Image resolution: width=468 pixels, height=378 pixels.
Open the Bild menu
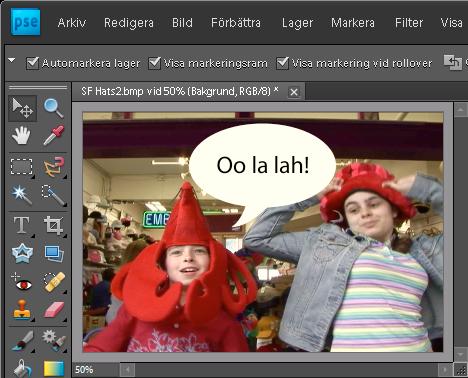(182, 23)
